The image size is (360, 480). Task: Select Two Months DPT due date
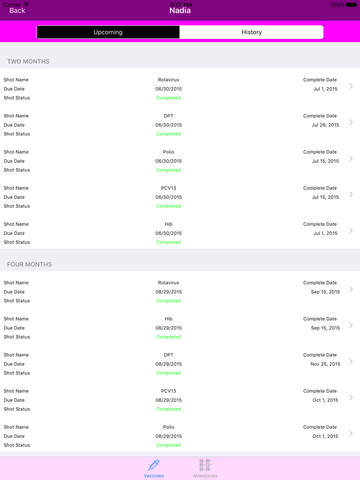coord(169,125)
